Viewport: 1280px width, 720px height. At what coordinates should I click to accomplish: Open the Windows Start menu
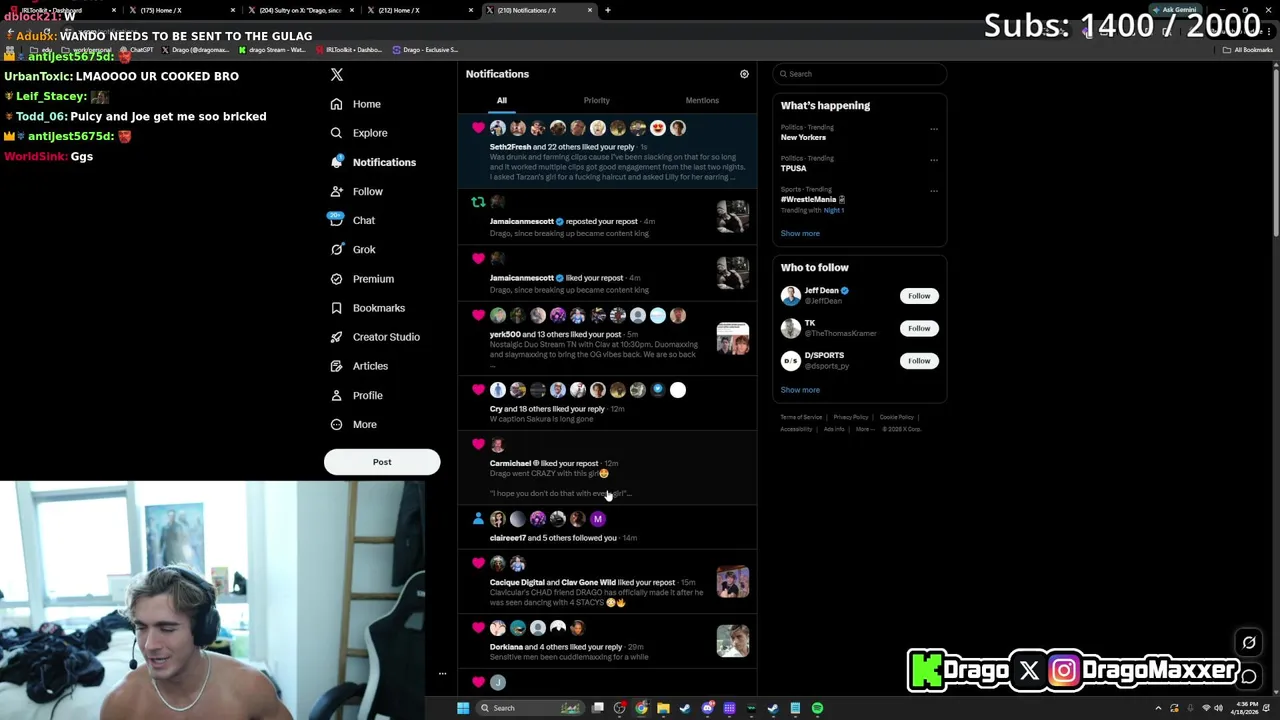coord(463,708)
